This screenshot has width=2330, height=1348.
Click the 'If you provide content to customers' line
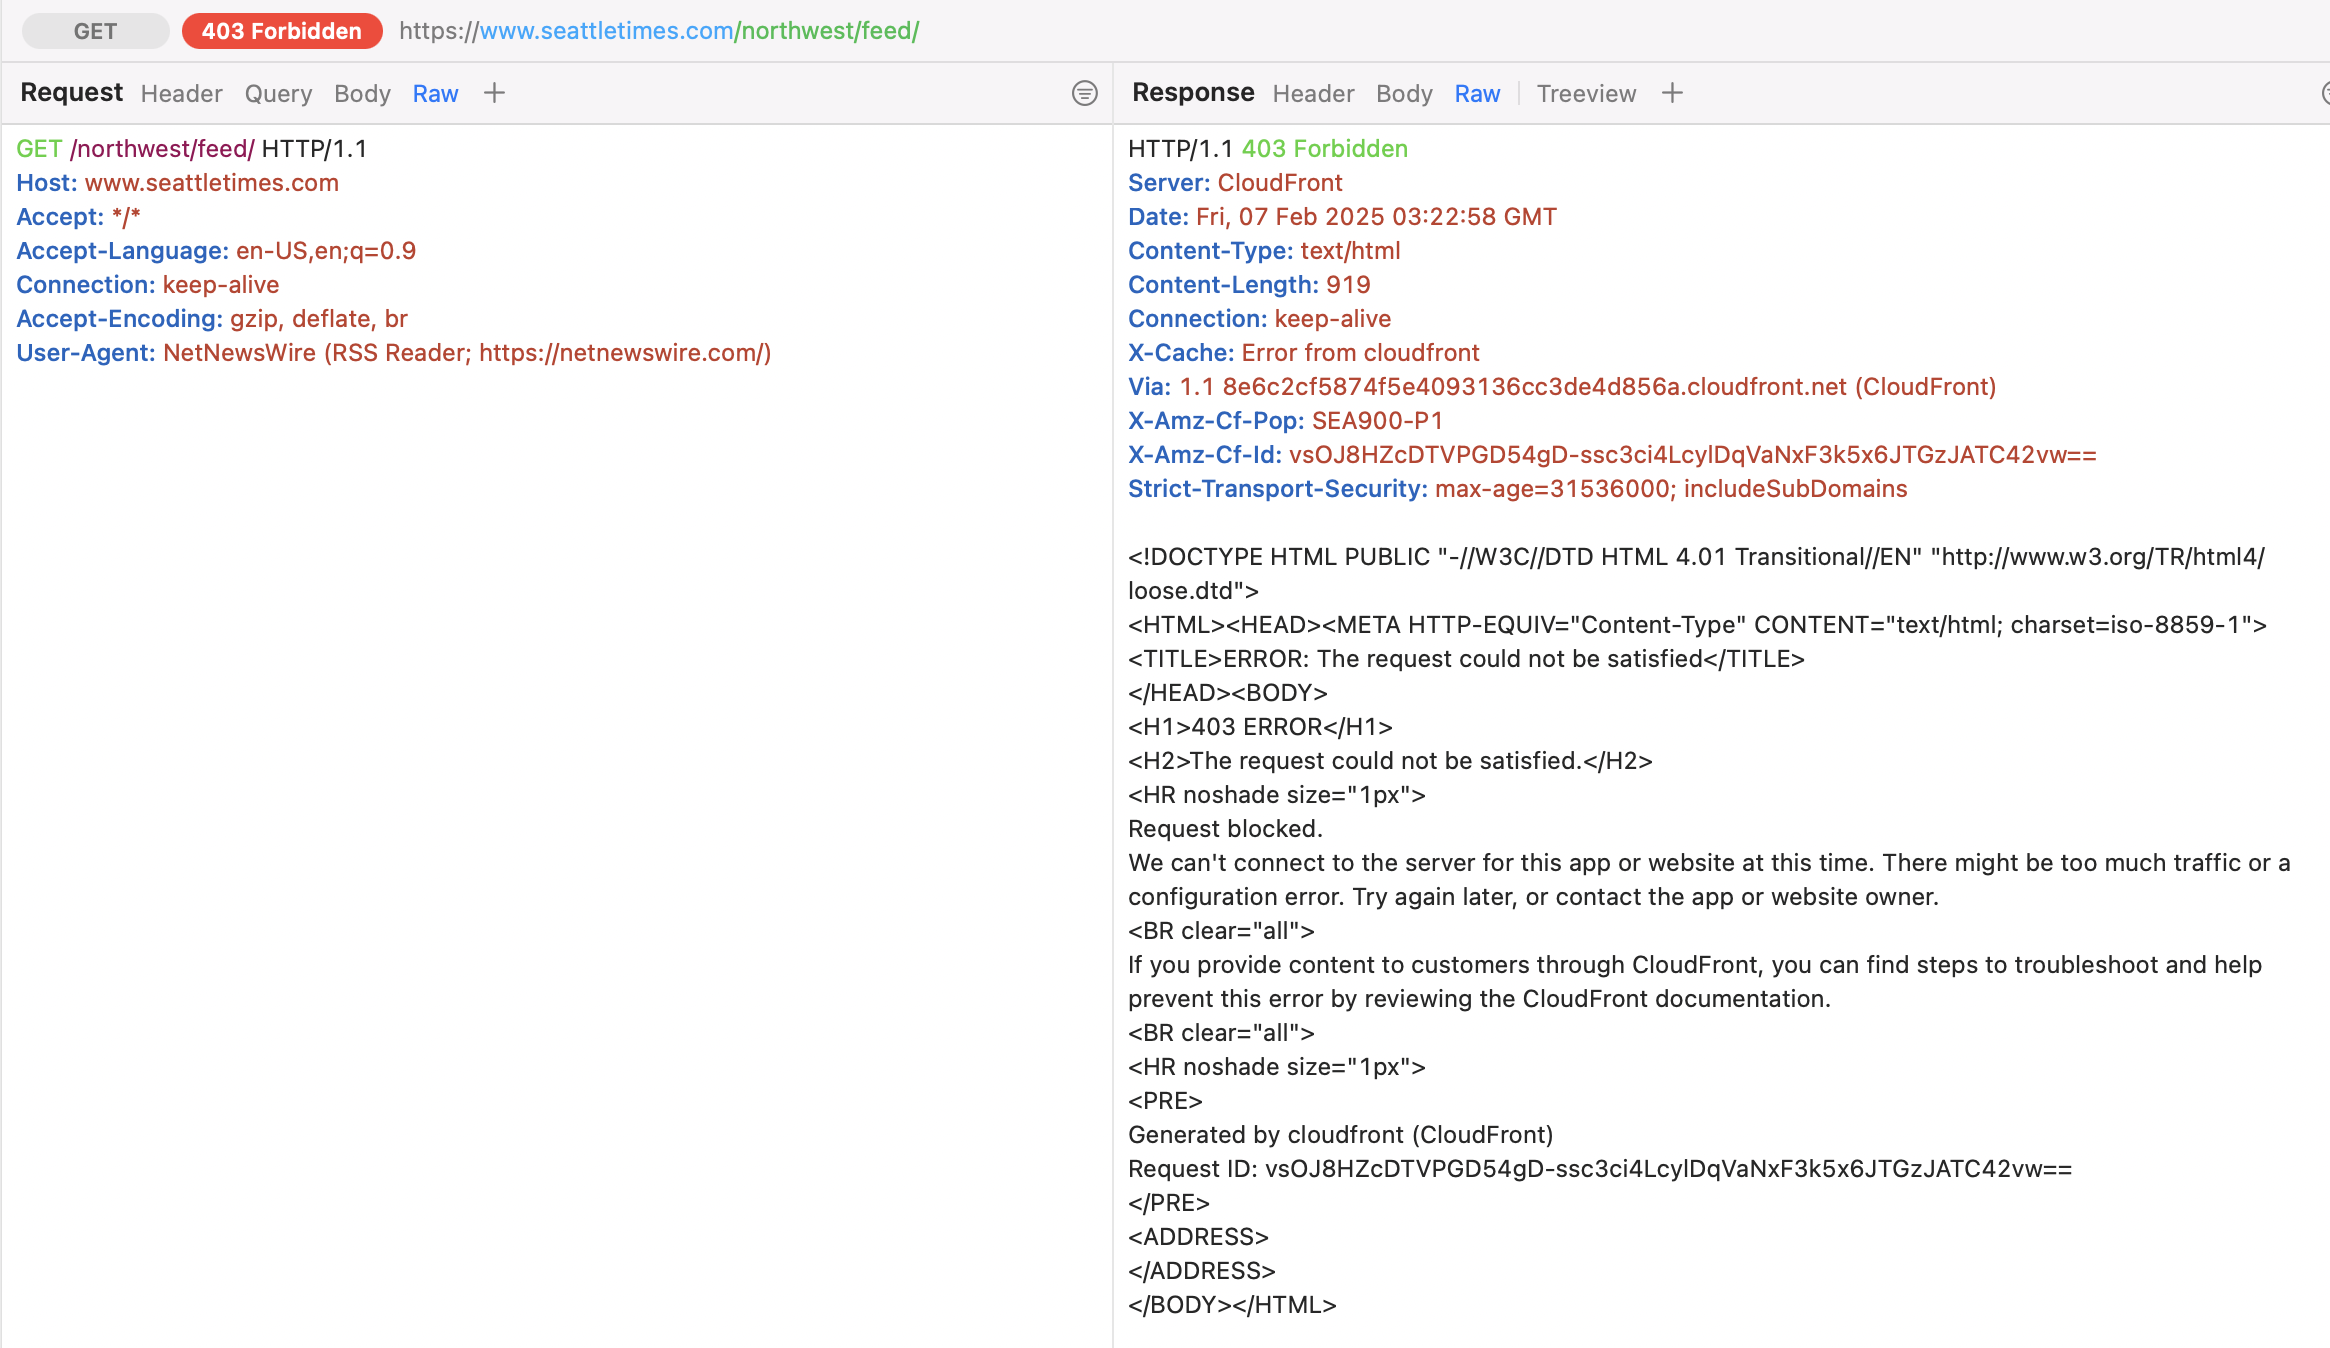[1695, 982]
